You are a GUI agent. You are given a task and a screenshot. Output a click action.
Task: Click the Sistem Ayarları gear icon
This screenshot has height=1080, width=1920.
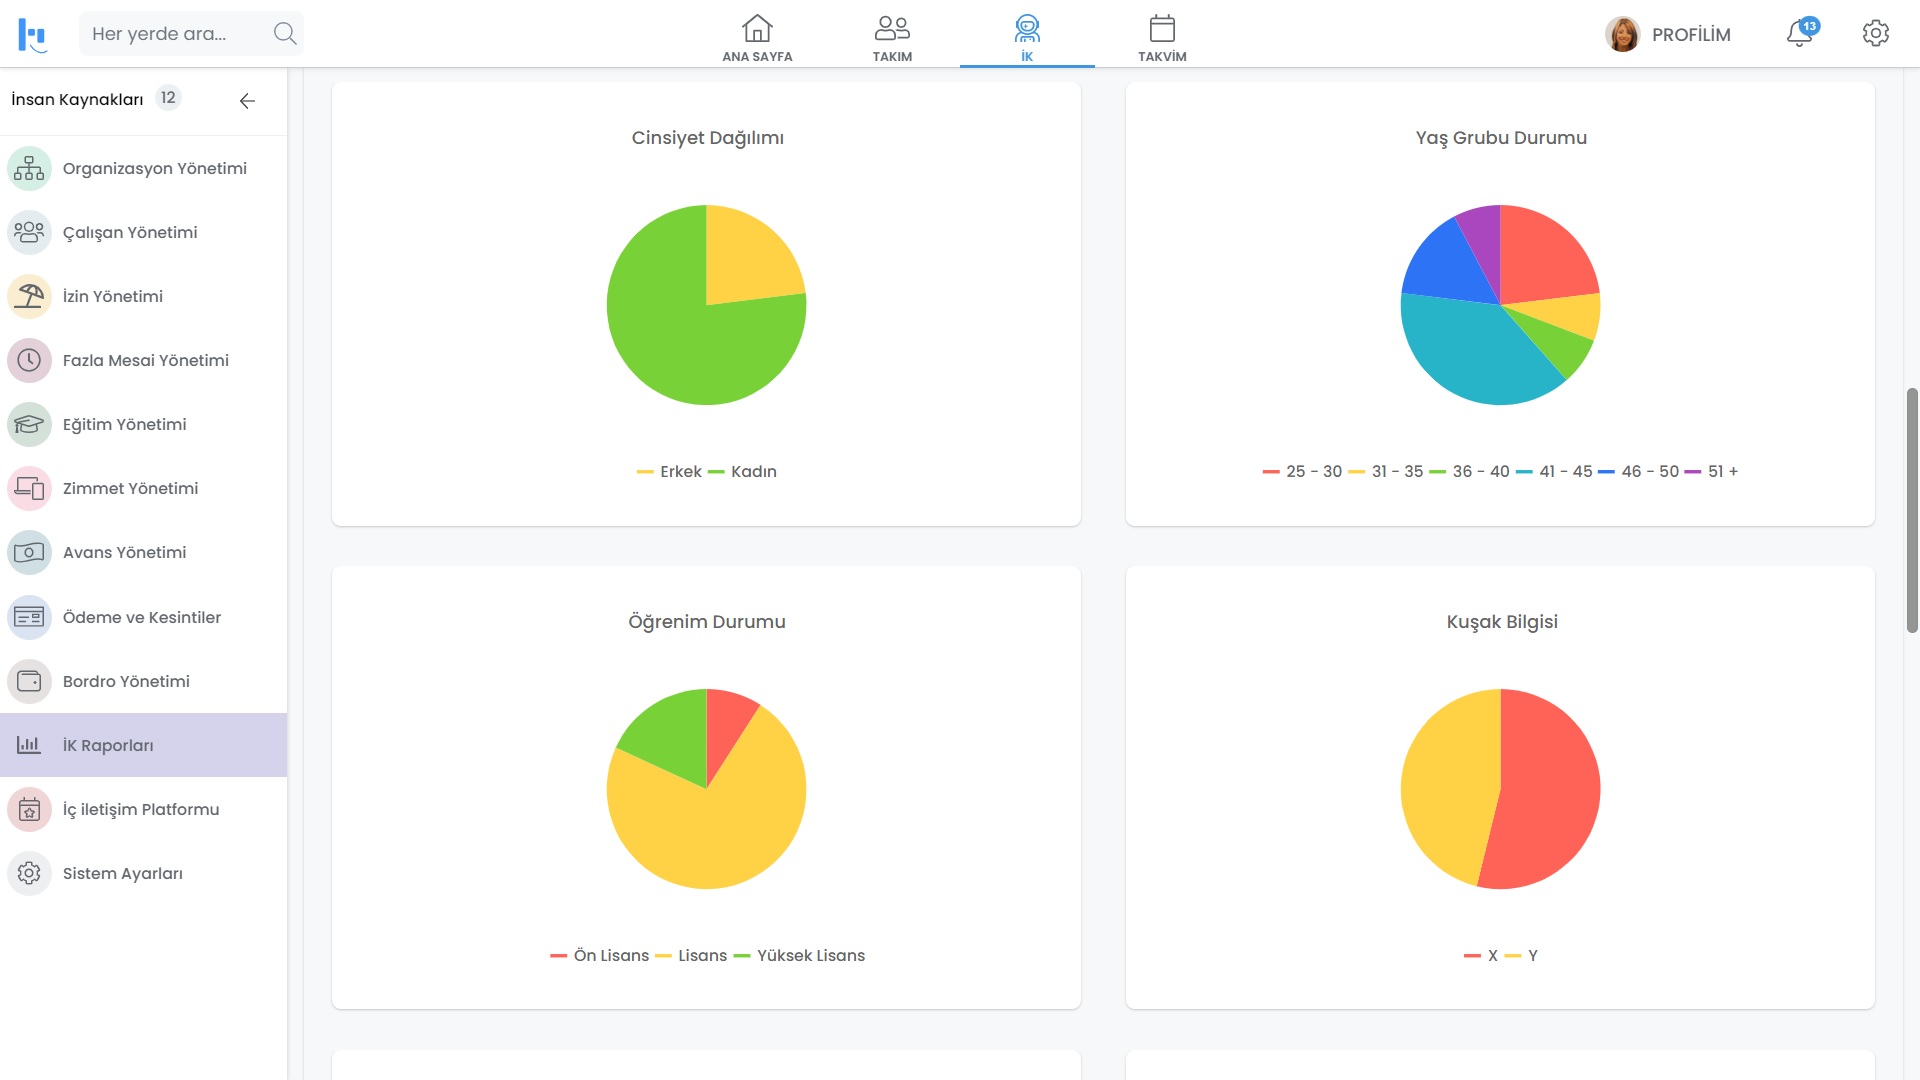tap(29, 873)
